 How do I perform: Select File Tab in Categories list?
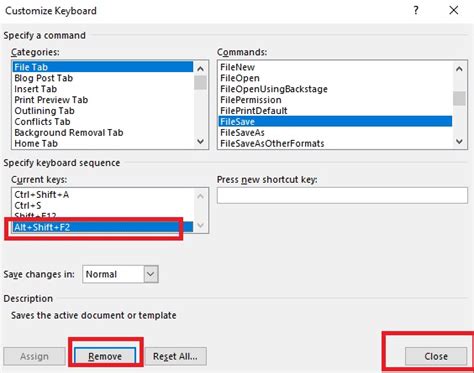click(x=103, y=67)
